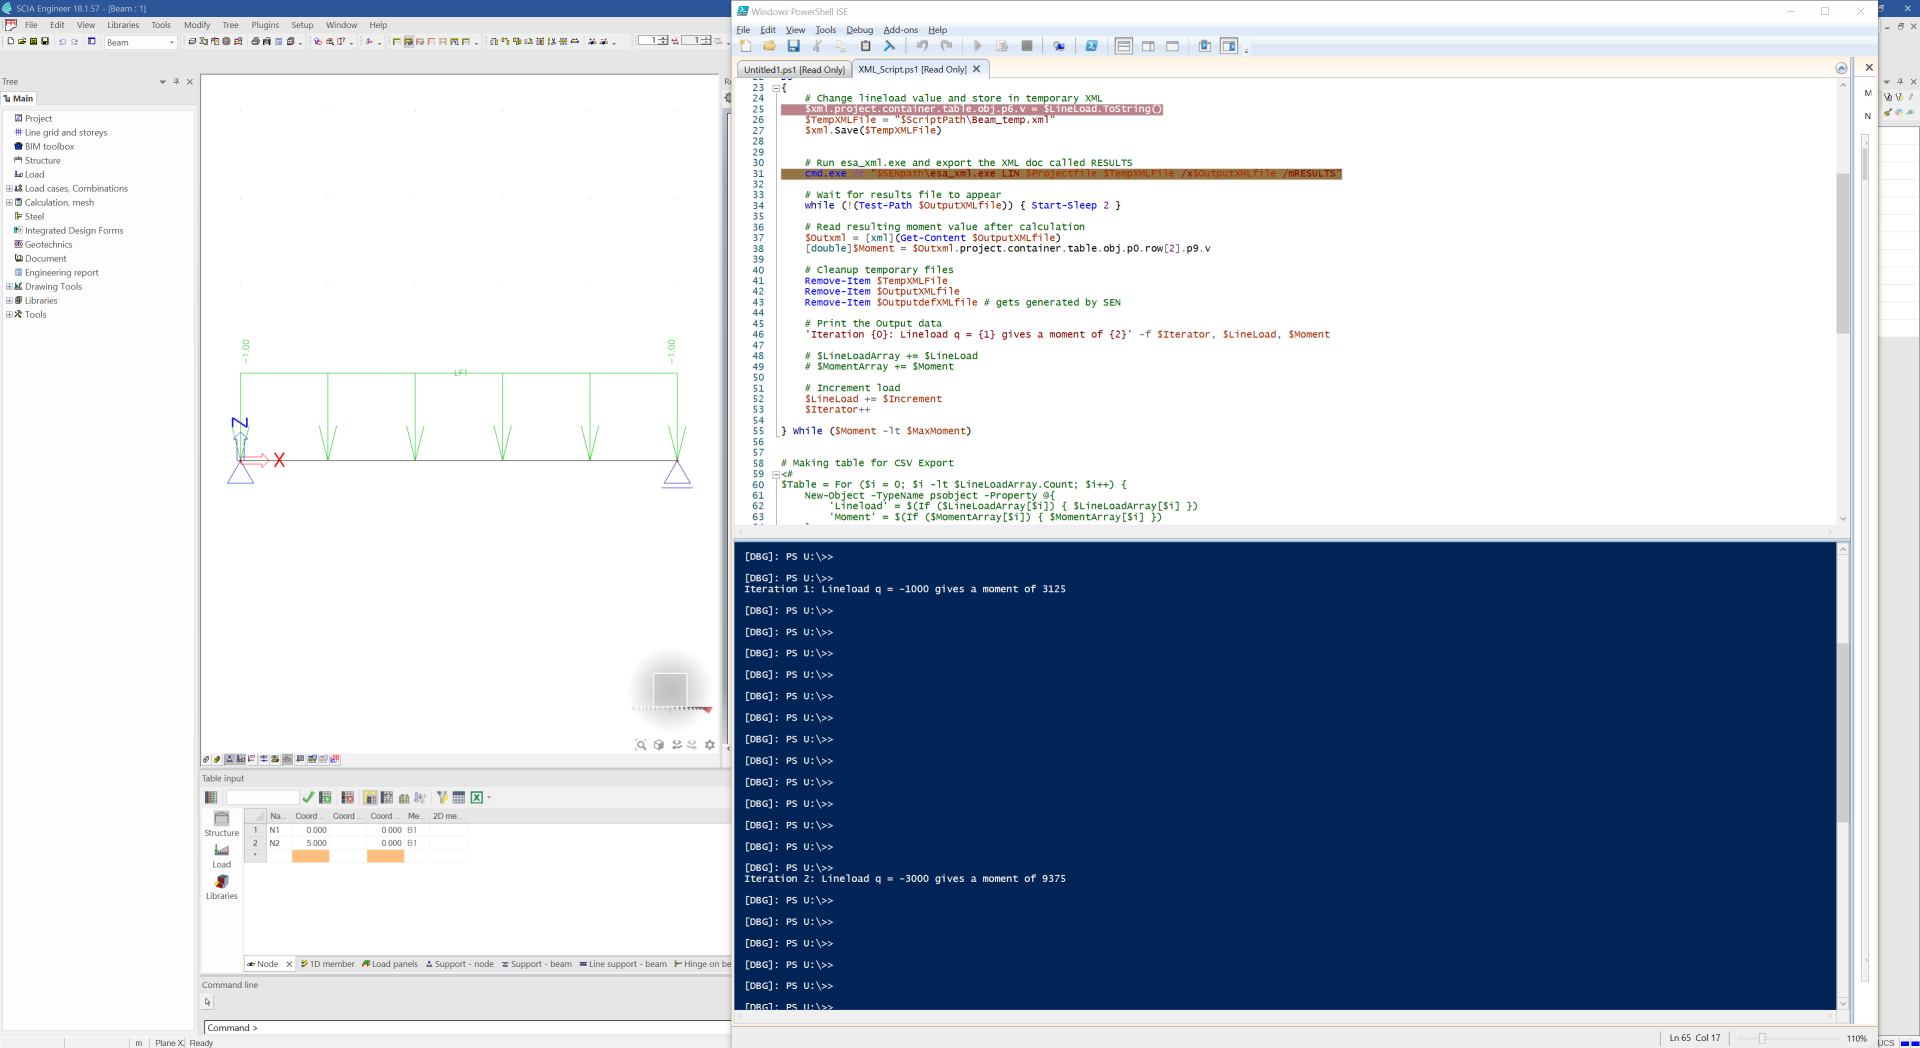1920x1048 pixels.
Task: Click the Save icon in PowerShell ISE toolbar
Action: [793, 46]
